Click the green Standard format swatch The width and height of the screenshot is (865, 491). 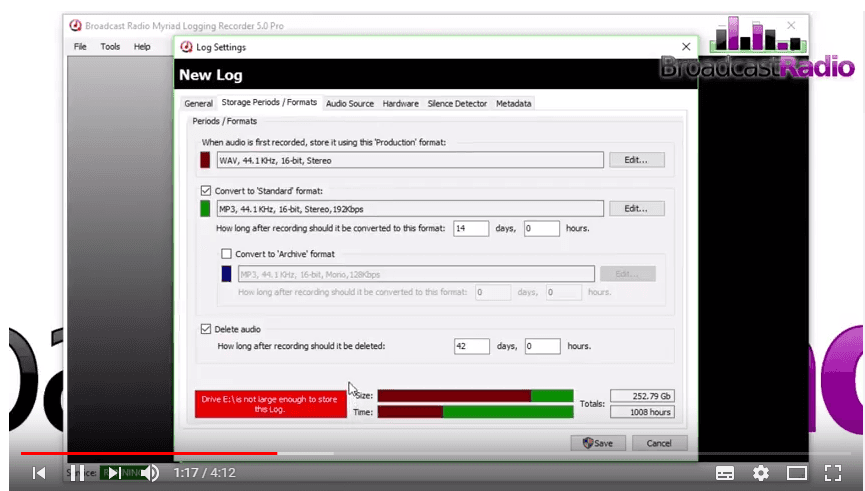[x=205, y=209]
